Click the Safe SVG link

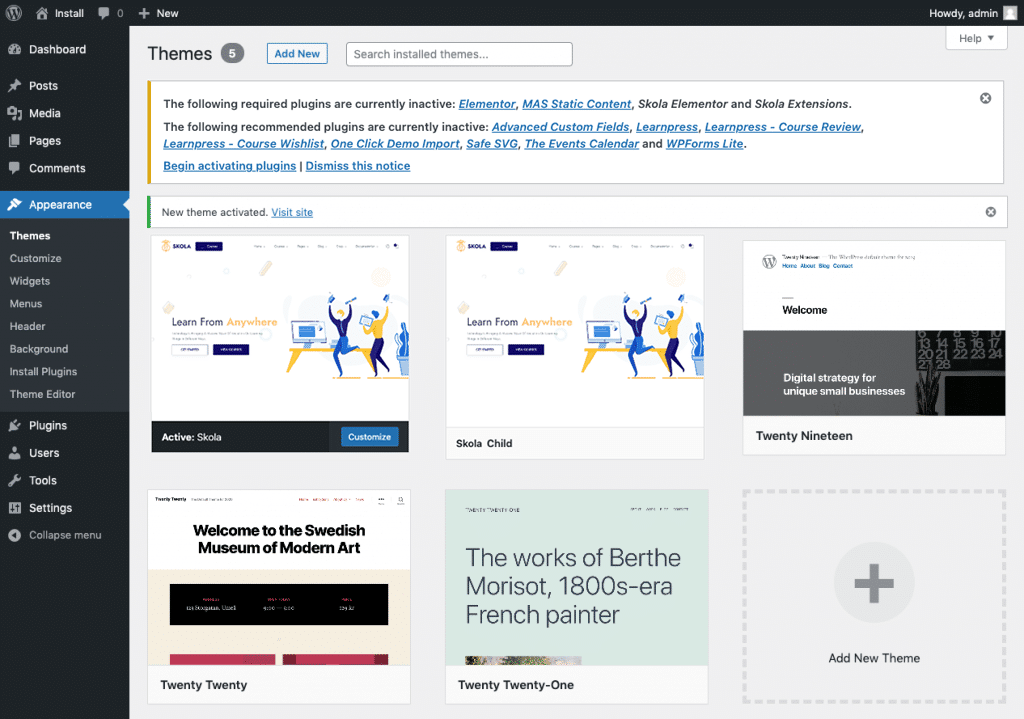[492, 144]
